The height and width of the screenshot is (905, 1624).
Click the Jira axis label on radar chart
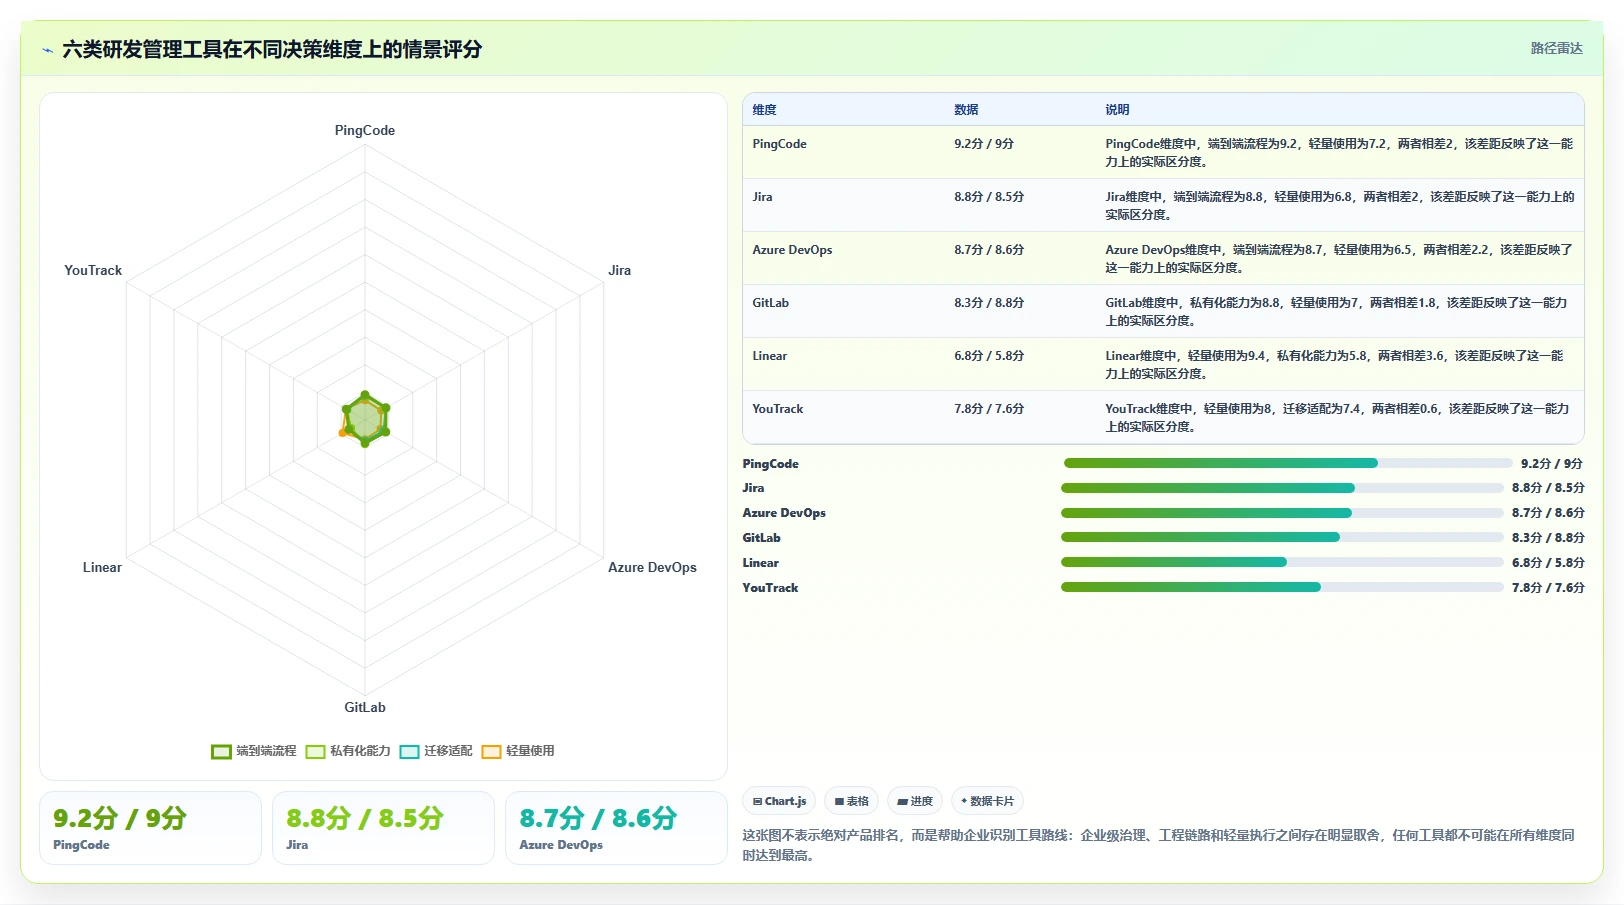[619, 271]
